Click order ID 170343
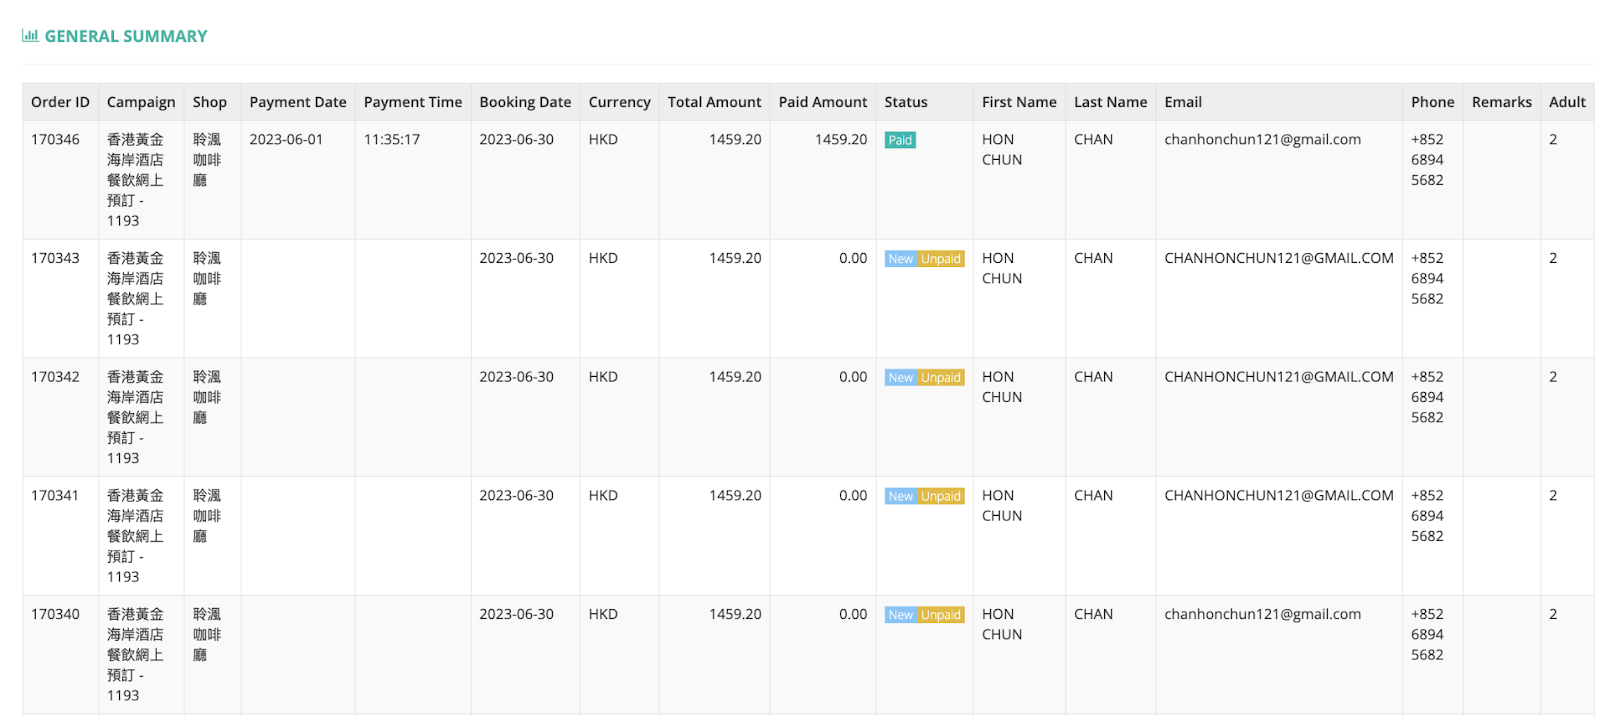Screen dimensions: 1600x716 [55, 258]
